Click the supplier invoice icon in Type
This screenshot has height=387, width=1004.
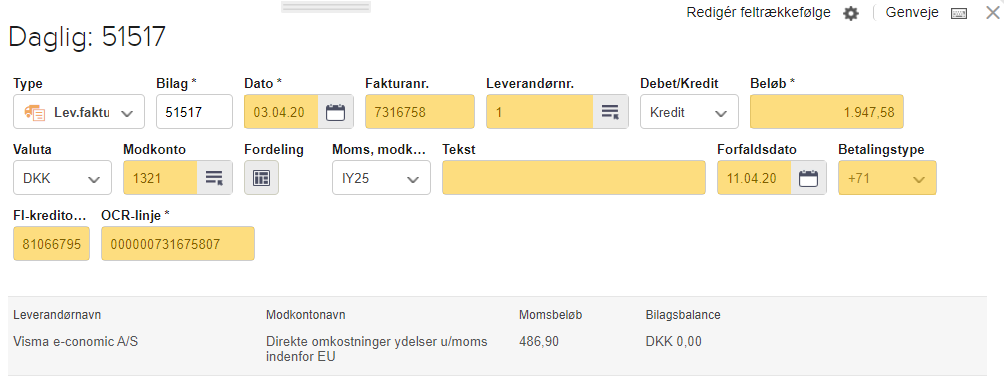point(35,113)
